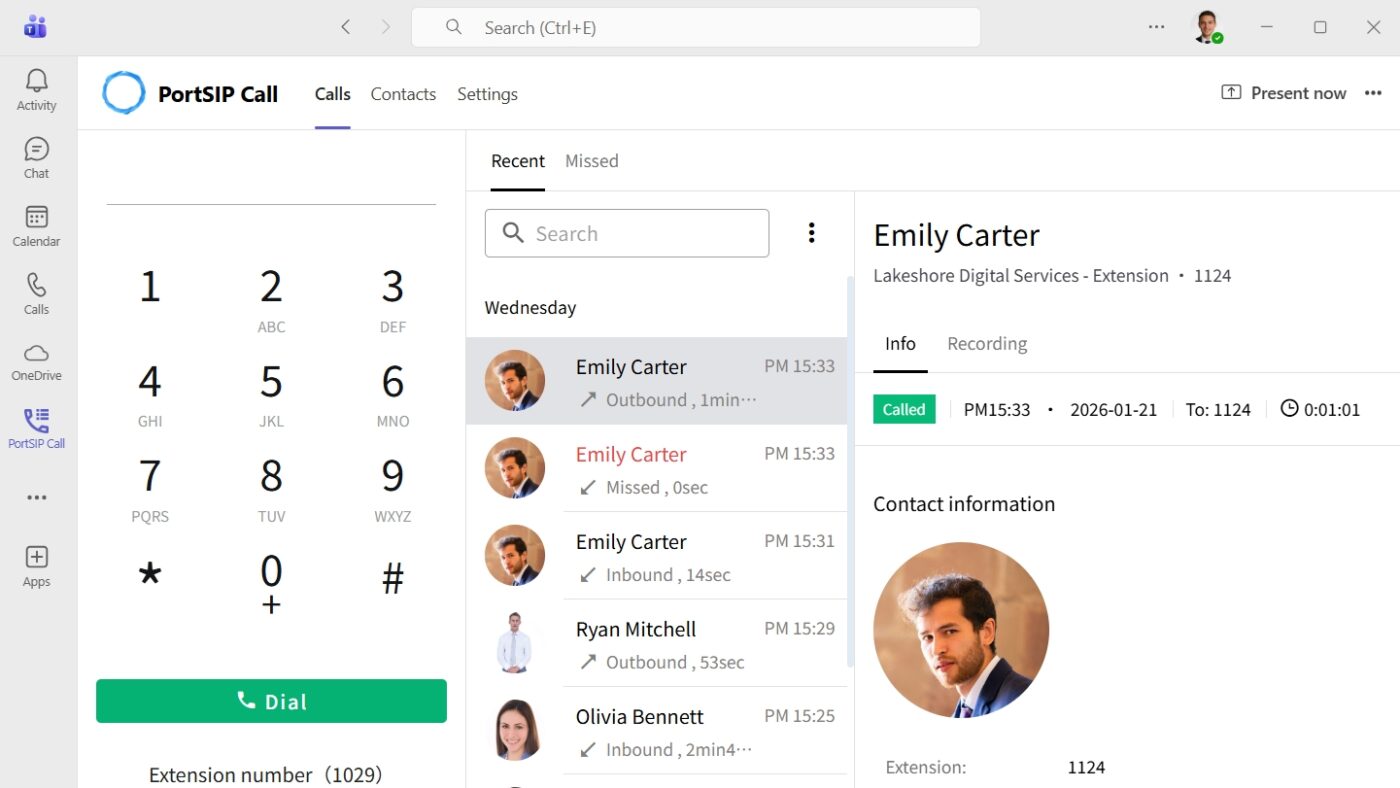Open the three-dot menu beside call search
The width and height of the screenshot is (1400, 788).
pos(811,233)
